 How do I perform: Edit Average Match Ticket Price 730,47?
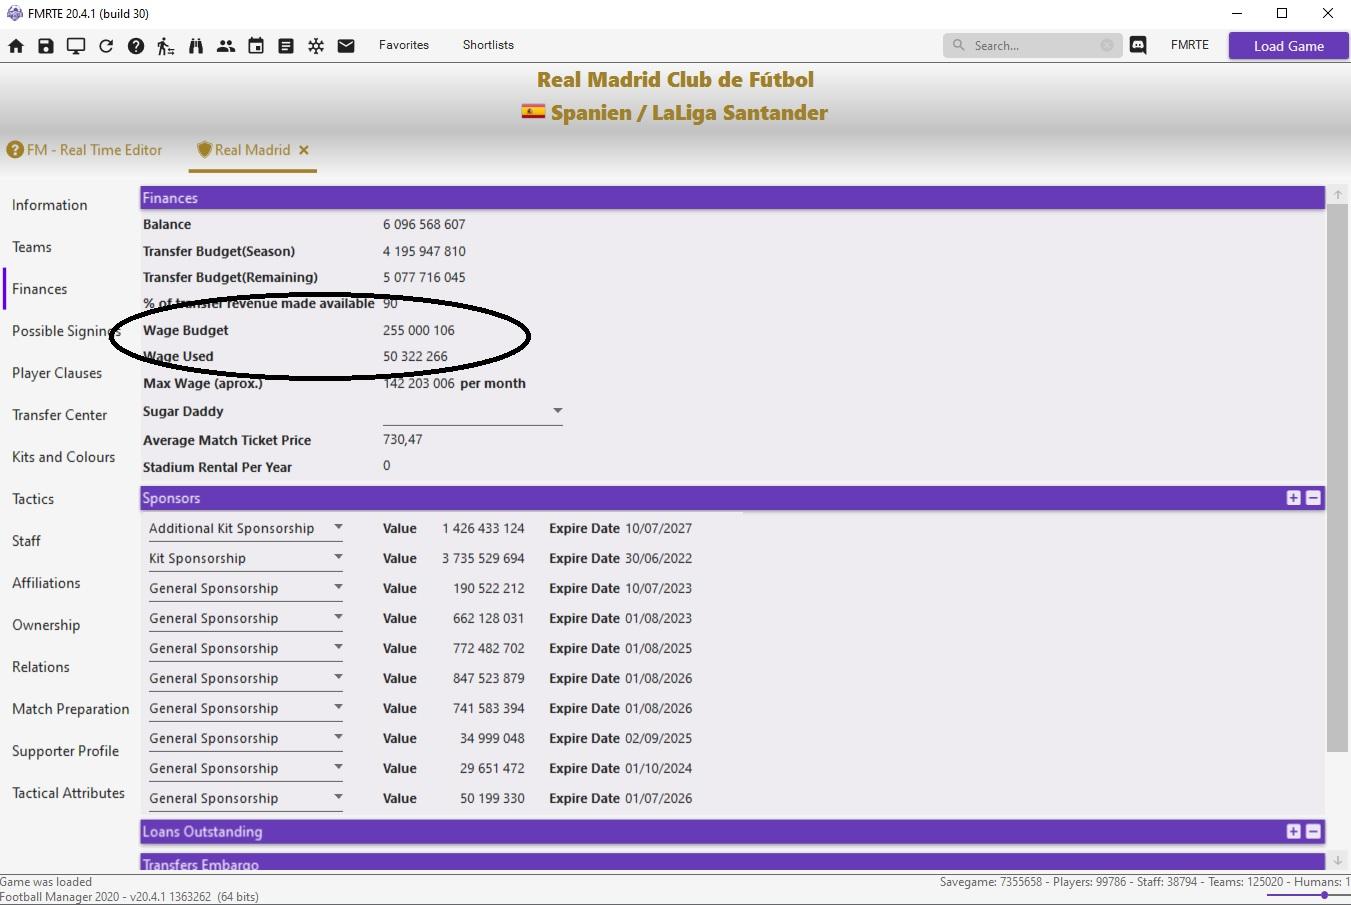[x=403, y=439]
